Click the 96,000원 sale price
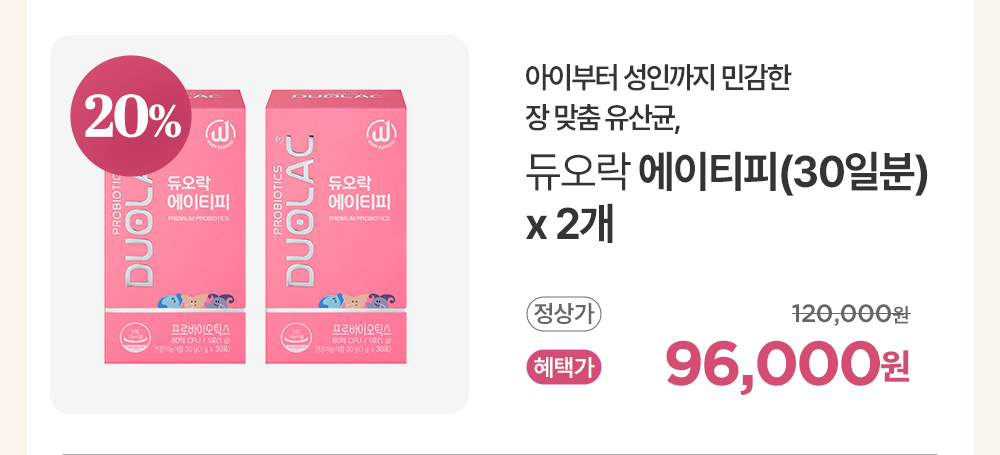Viewport: 1000px width, 455px height. click(788, 364)
